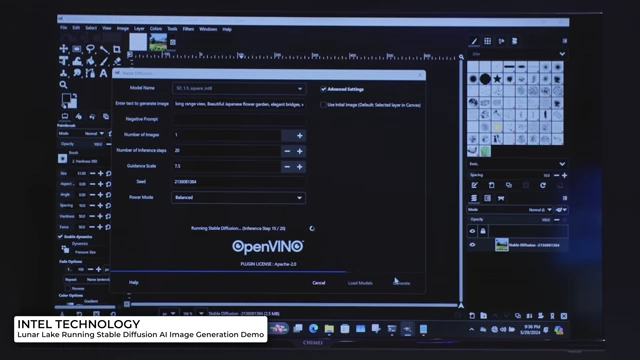Select the Rectangle Select tool
The width and height of the screenshot is (640, 360).
point(77,49)
